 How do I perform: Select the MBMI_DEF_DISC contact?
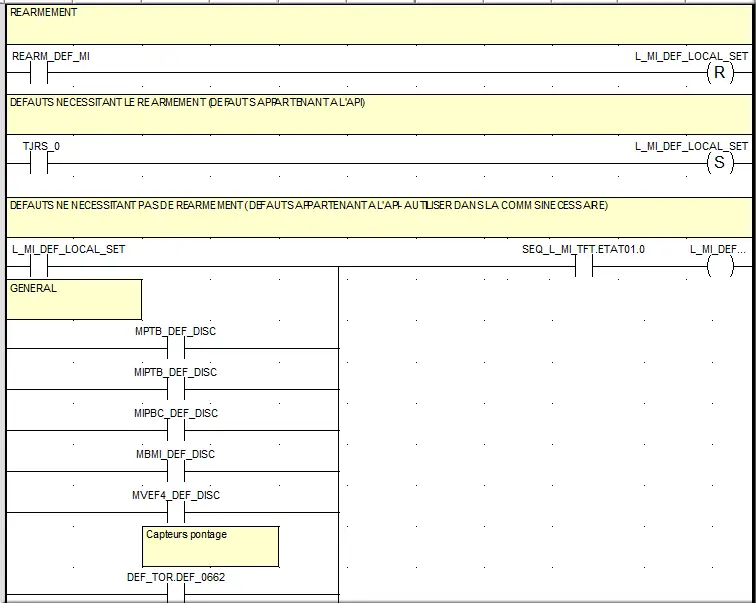176,471
